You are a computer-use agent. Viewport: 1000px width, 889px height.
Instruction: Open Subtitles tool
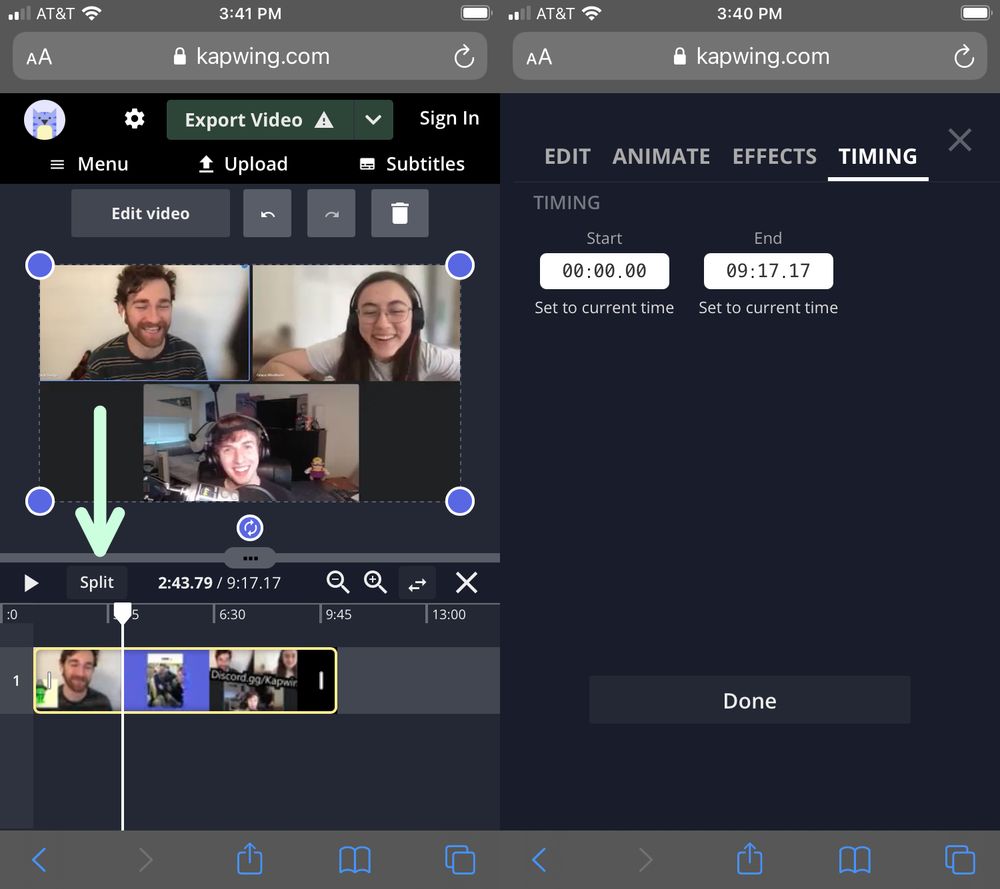coord(411,164)
